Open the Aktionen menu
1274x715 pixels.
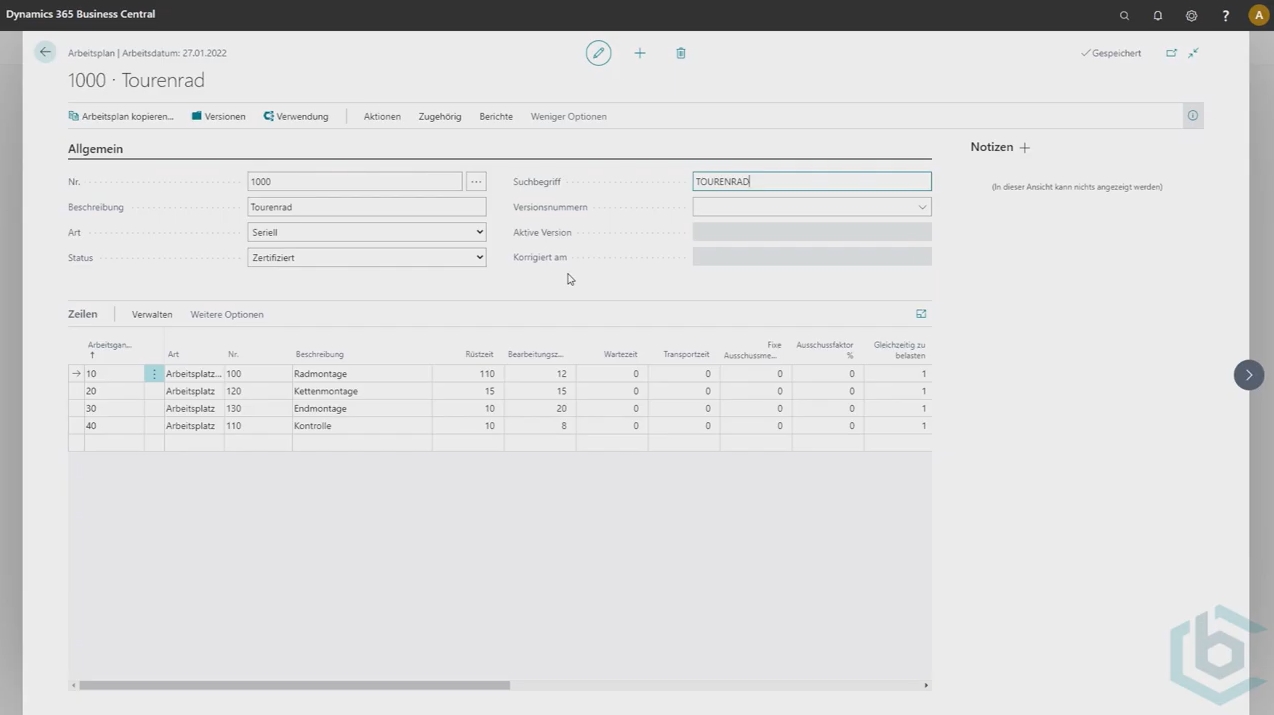[382, 117]
